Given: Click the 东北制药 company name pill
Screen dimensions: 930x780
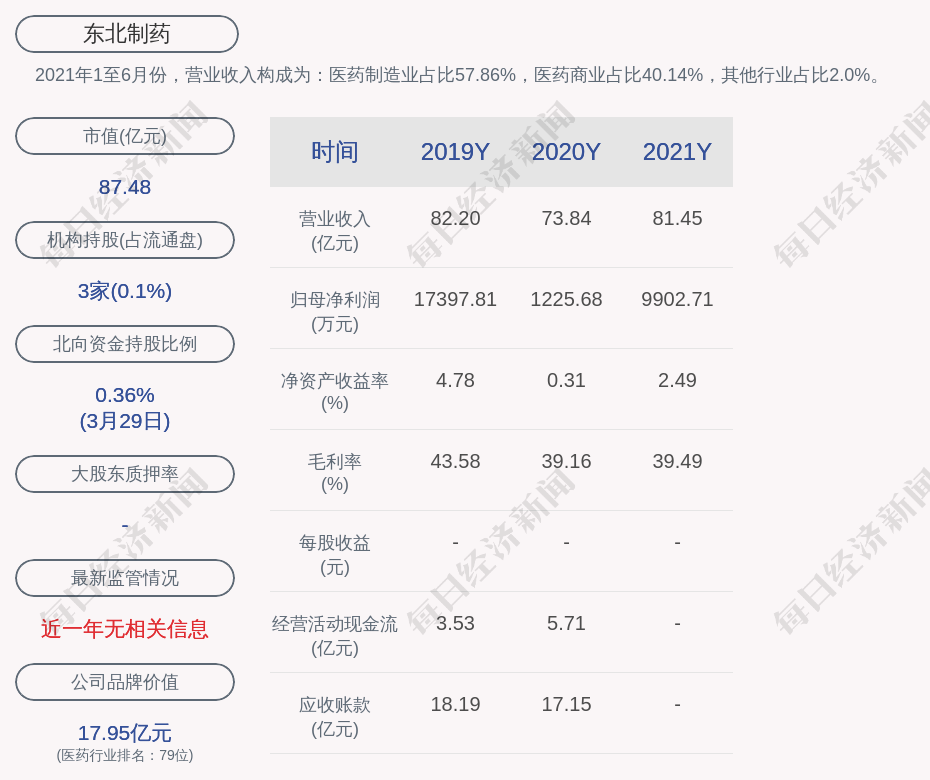Looking at the screenshot, I should coord(126,34).
